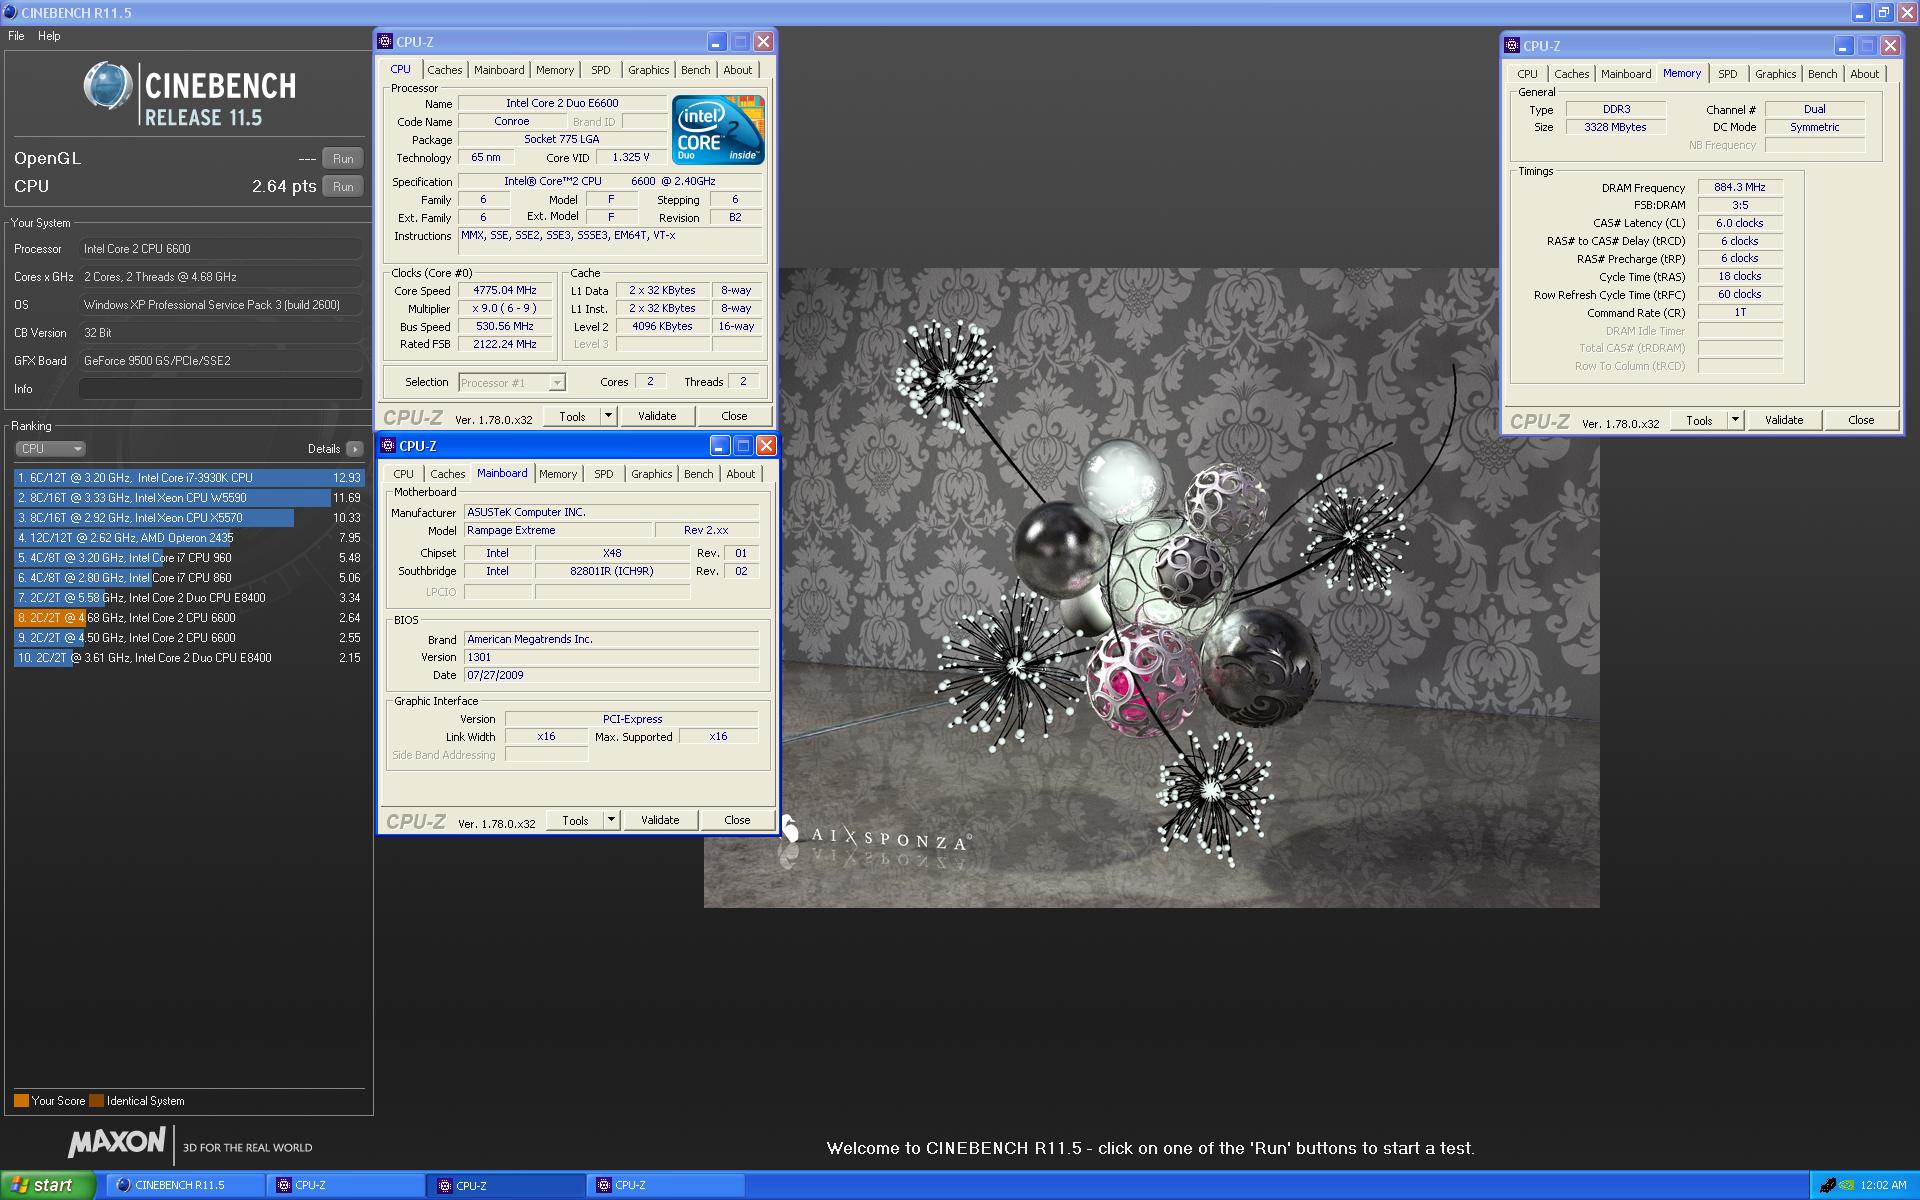This screenshot has height=1200, width=1920.
Task: Switch to CINEBENCH R11.5 taskbar item
Action: pyautogui.click(x=185, y=1185)
